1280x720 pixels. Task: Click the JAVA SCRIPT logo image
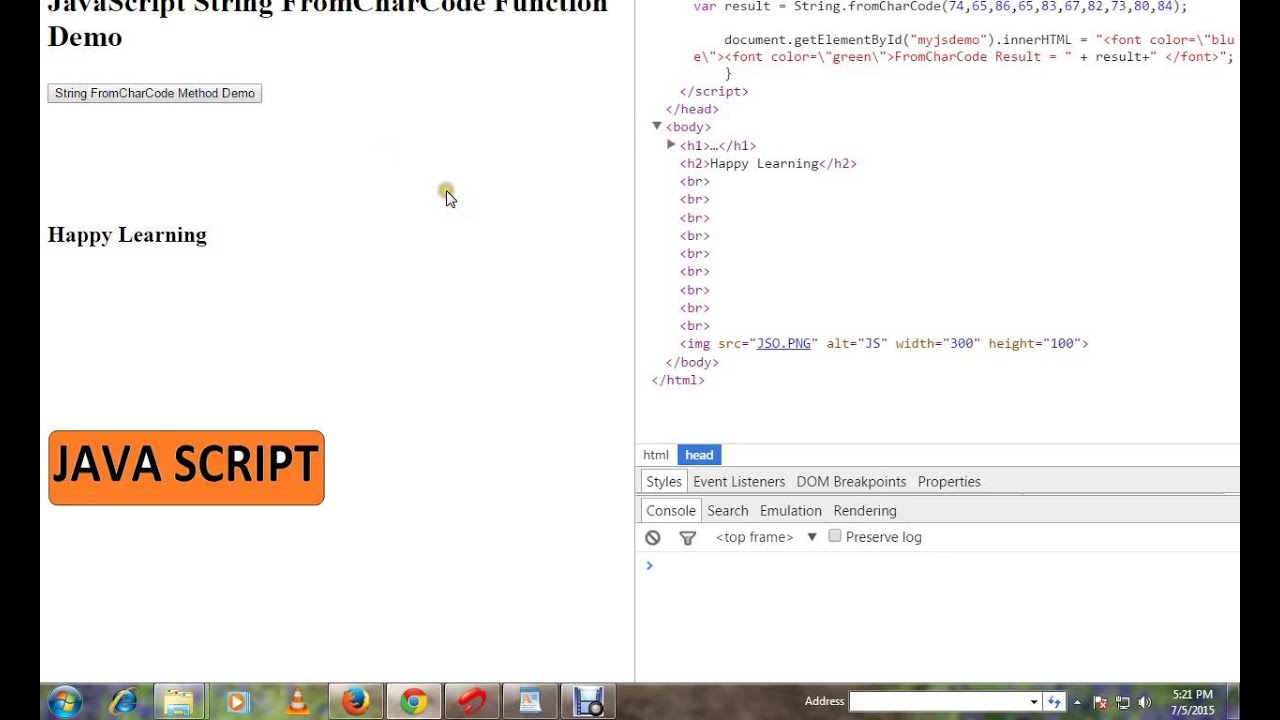[186, 468]
